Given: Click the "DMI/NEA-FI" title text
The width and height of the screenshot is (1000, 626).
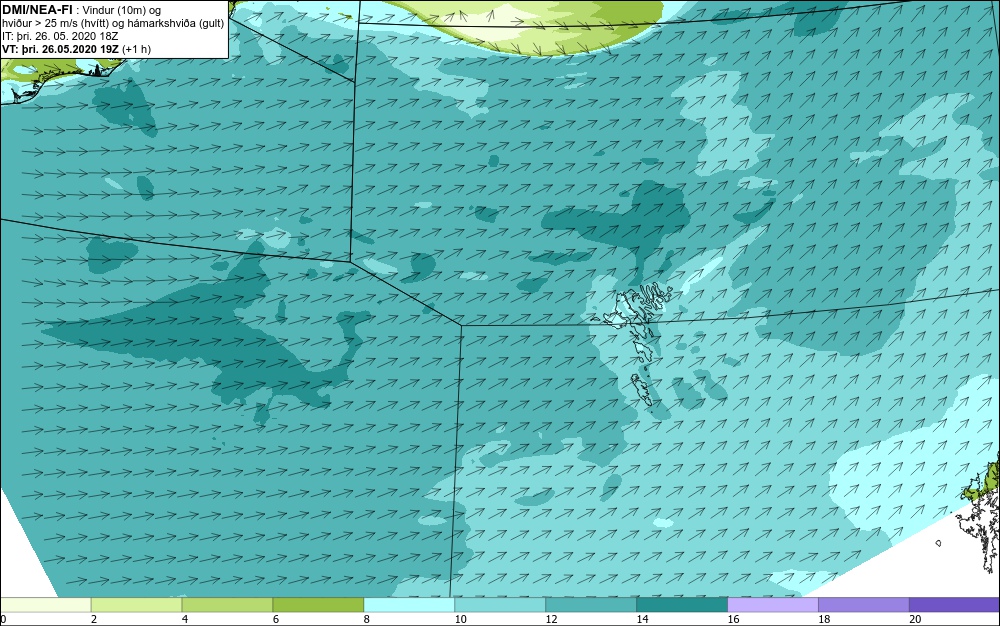Looking at the screenshot, I should point(36,10).
